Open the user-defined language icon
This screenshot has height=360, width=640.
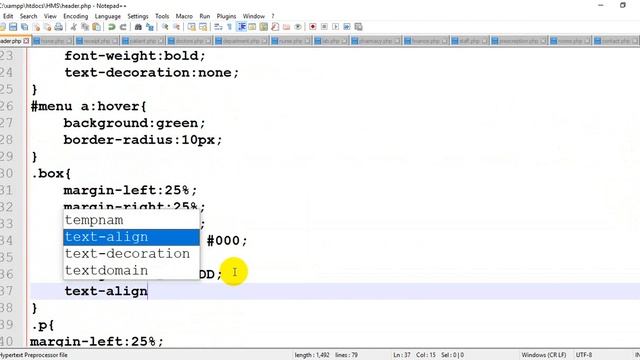coord(252,27)
